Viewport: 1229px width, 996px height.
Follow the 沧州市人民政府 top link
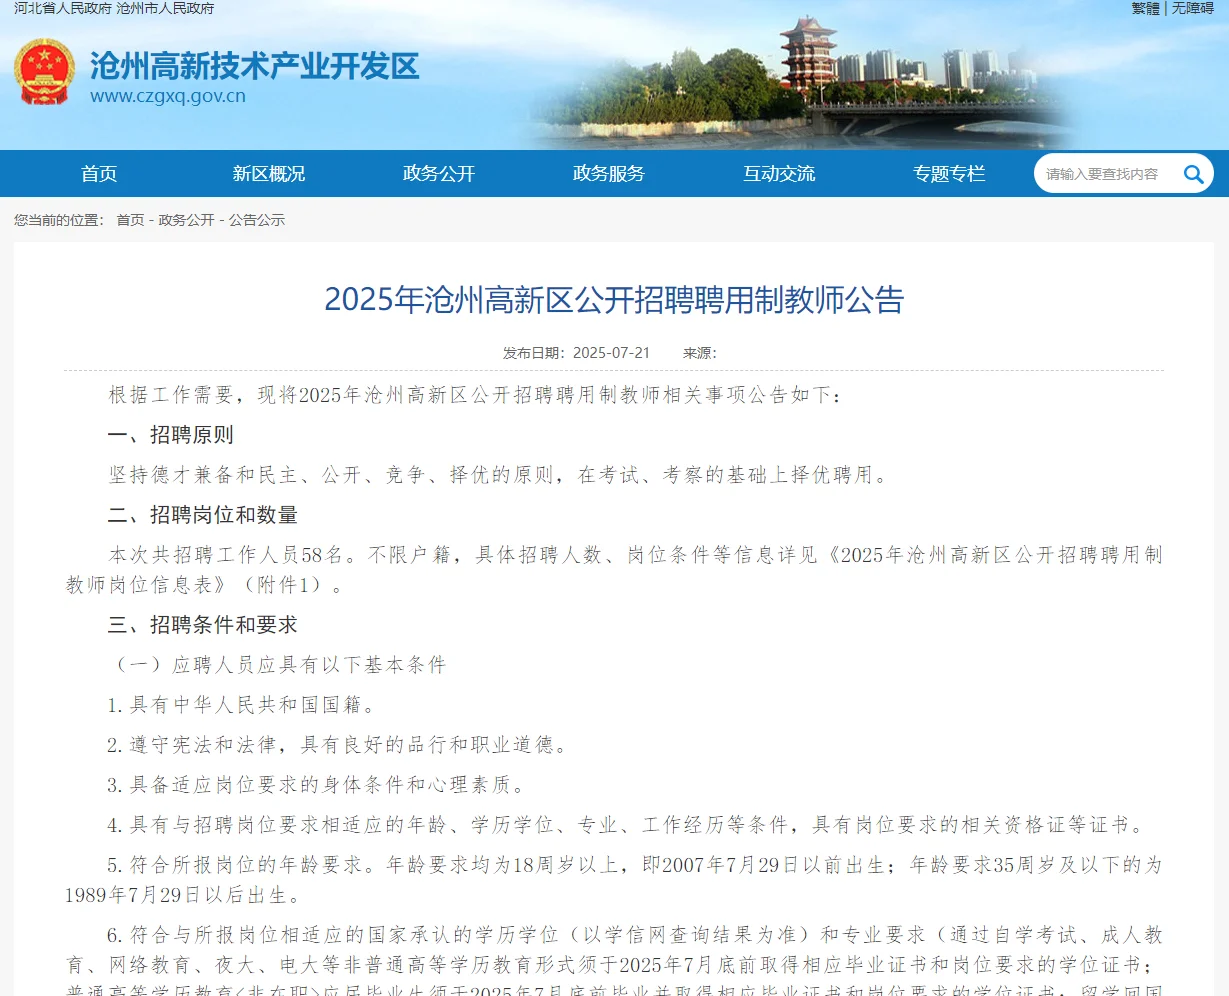coord(165,8)
